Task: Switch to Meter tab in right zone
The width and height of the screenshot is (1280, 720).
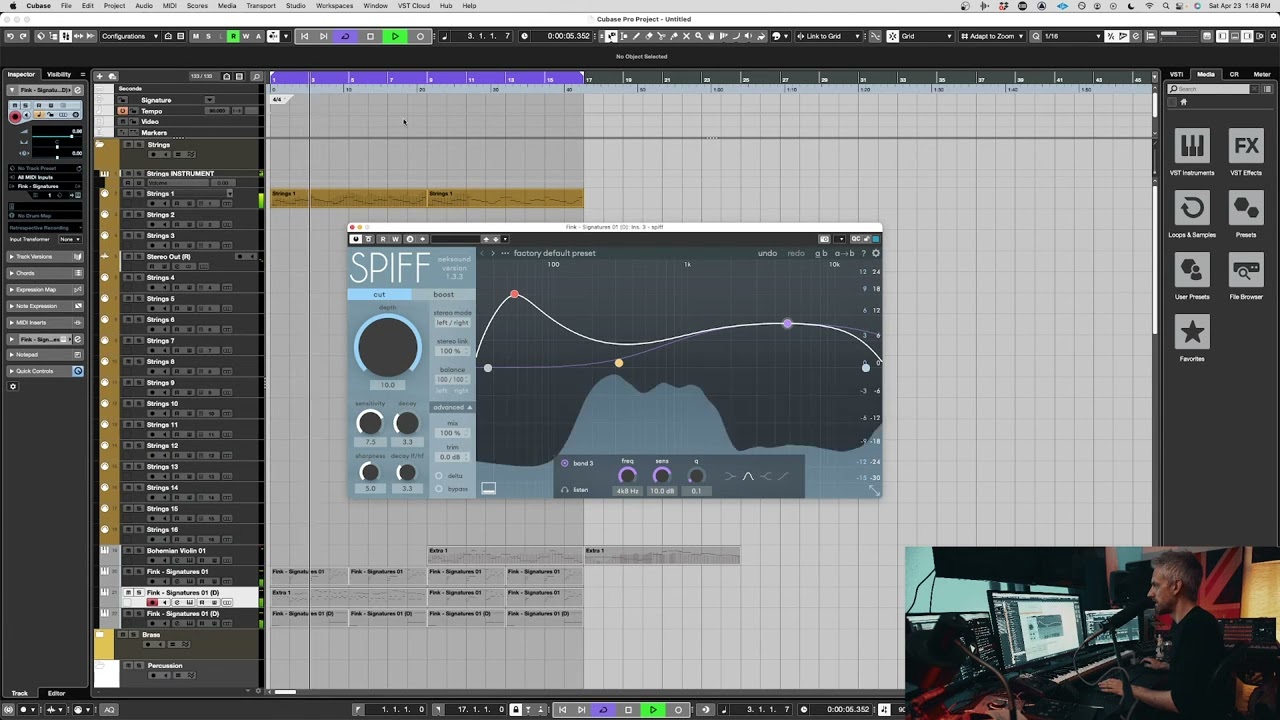Action: tap(1262, 74)
